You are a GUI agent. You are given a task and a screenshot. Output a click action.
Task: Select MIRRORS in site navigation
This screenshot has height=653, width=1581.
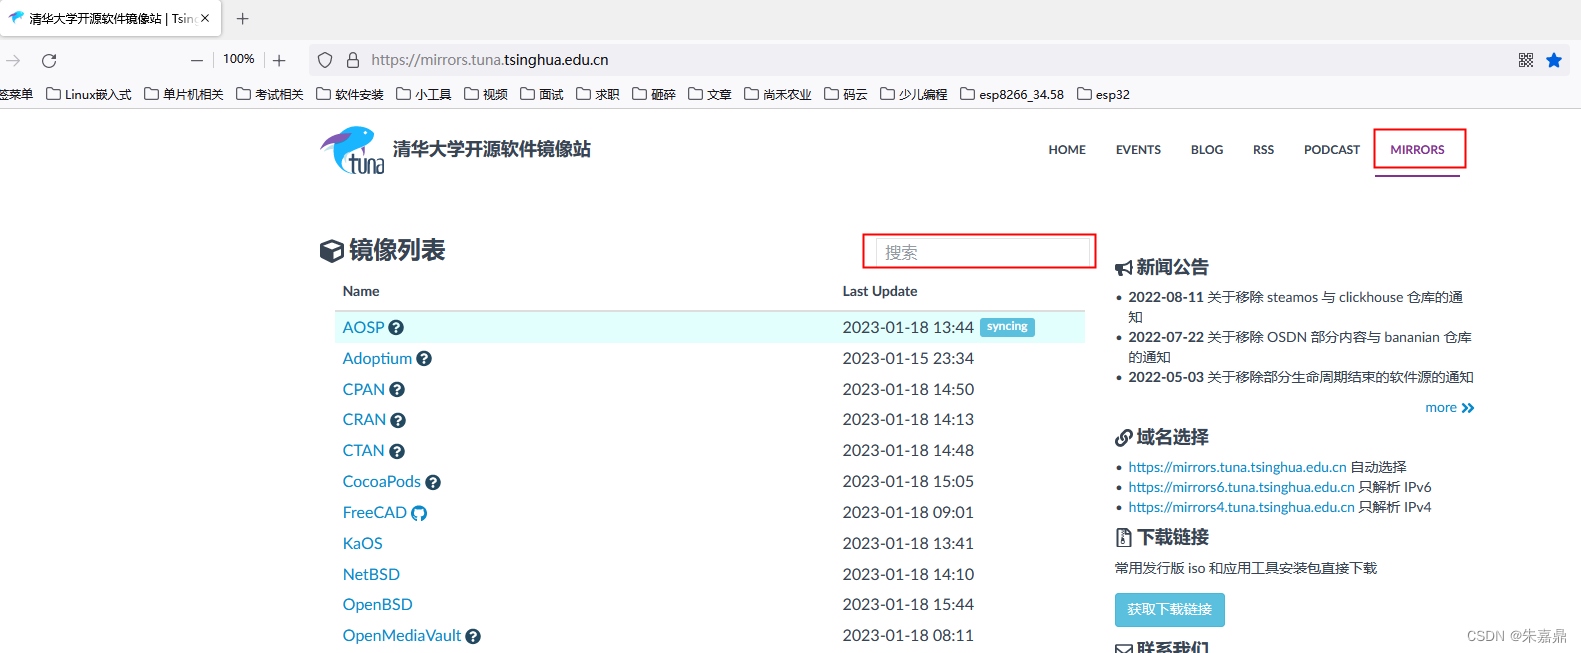tap(1417, 150)
